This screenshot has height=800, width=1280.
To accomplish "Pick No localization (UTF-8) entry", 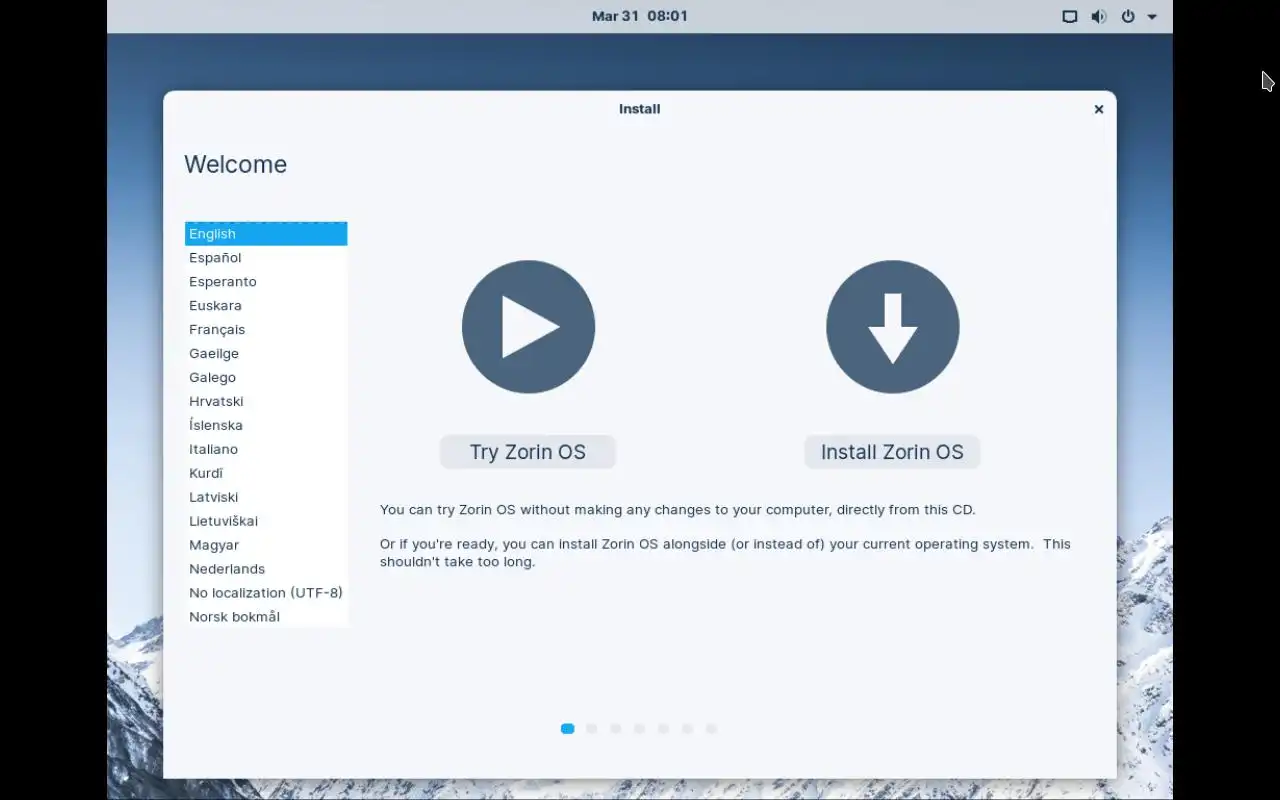I will pyautogui.click(x=266, y=594).
